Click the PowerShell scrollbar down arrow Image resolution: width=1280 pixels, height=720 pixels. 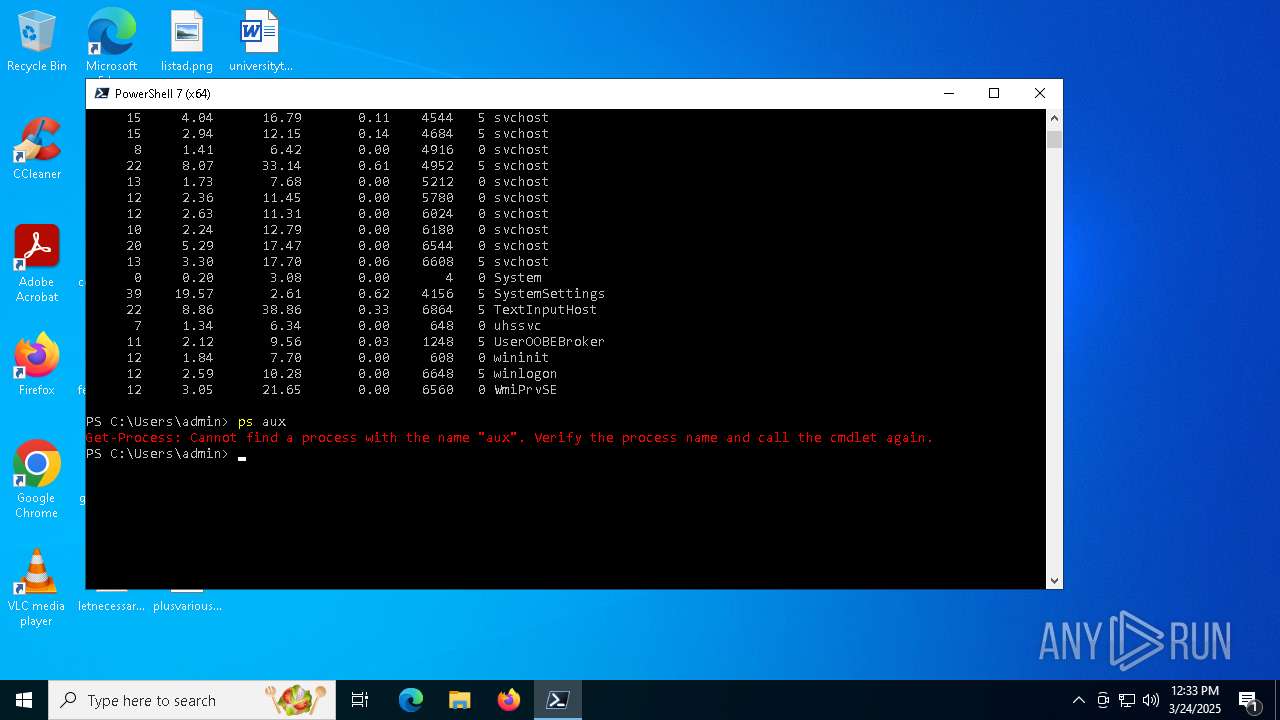click(x=1054, y=580)
